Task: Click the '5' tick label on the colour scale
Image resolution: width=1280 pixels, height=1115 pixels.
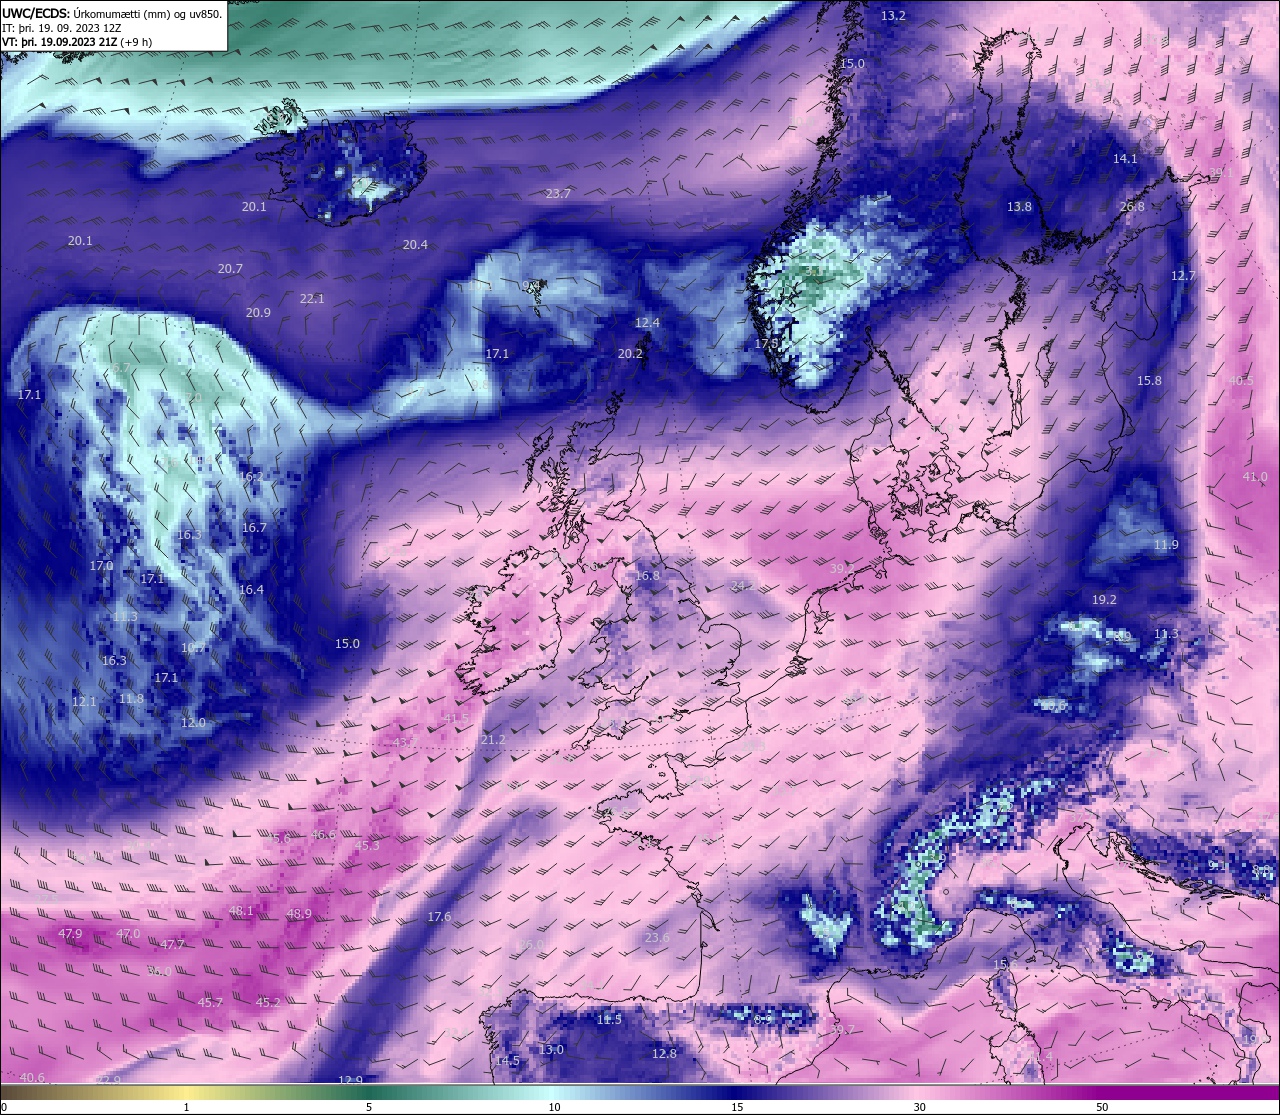Action: (369, 1107)
